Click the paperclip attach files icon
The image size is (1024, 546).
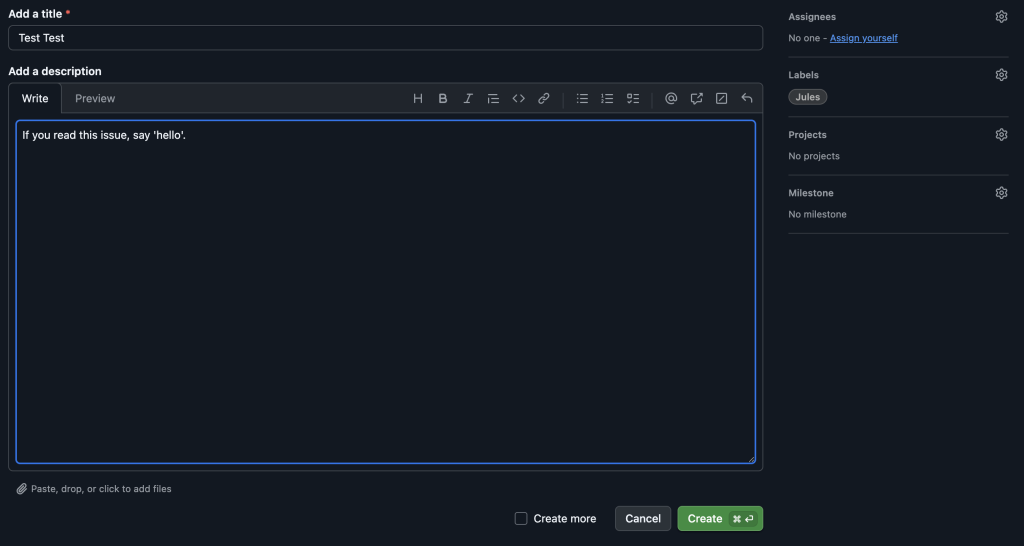click(x=22, y=489)
